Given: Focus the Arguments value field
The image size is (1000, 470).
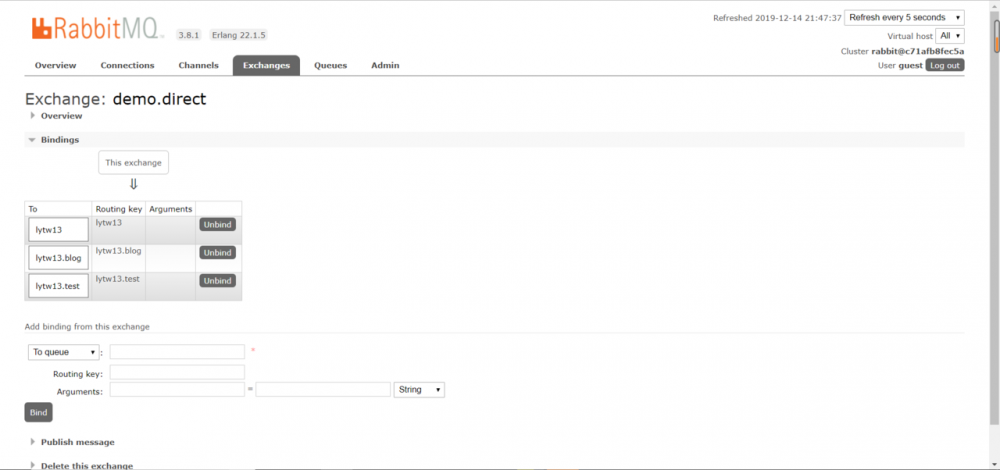Looking at the screenshot, I should pos(323,390).
